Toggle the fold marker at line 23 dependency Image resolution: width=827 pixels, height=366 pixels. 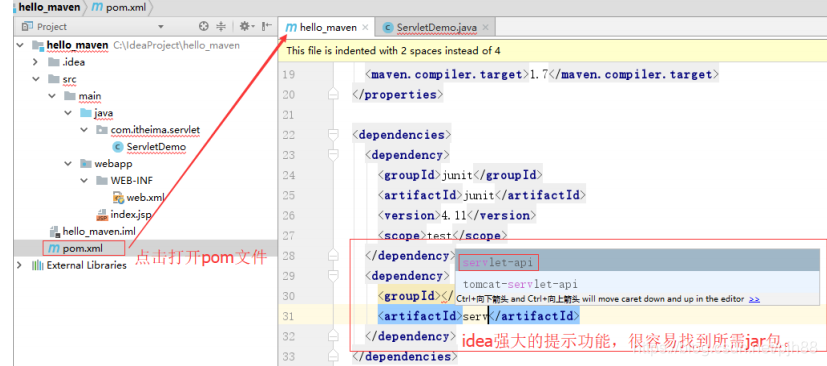click(333, 155)
